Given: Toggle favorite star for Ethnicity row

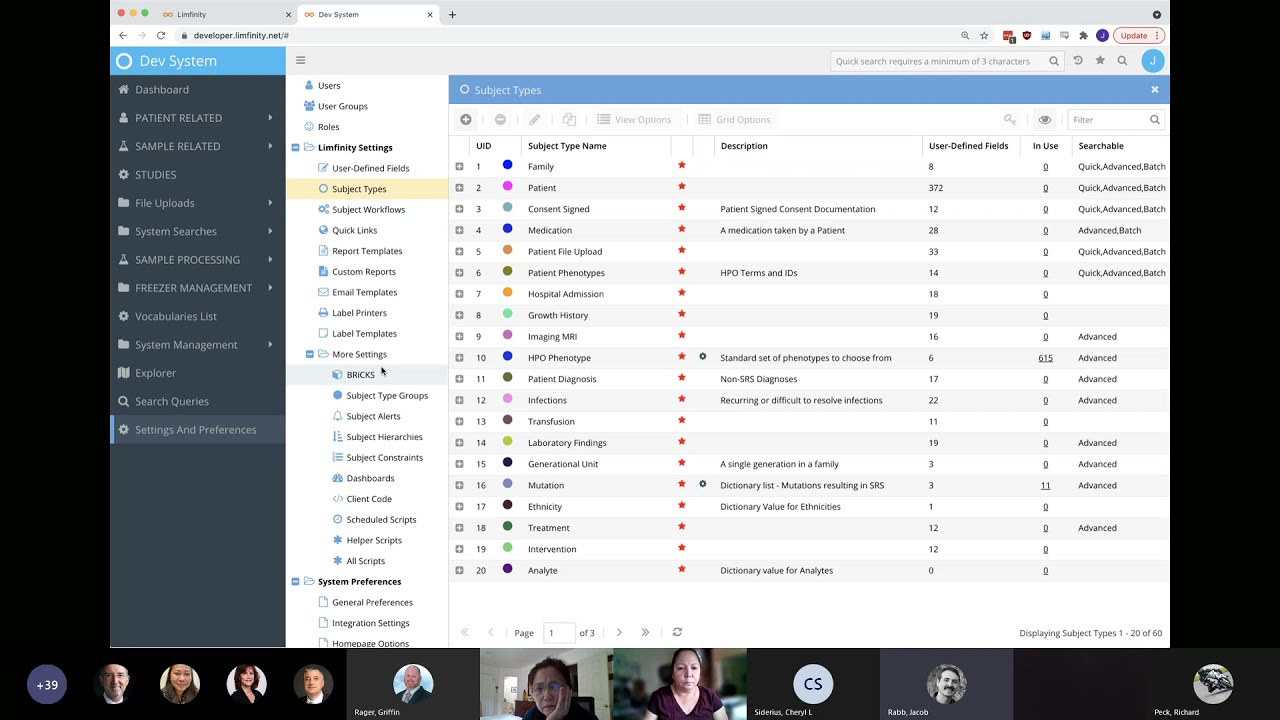Looking at the screenshot, I should click(x=682, y=505).
